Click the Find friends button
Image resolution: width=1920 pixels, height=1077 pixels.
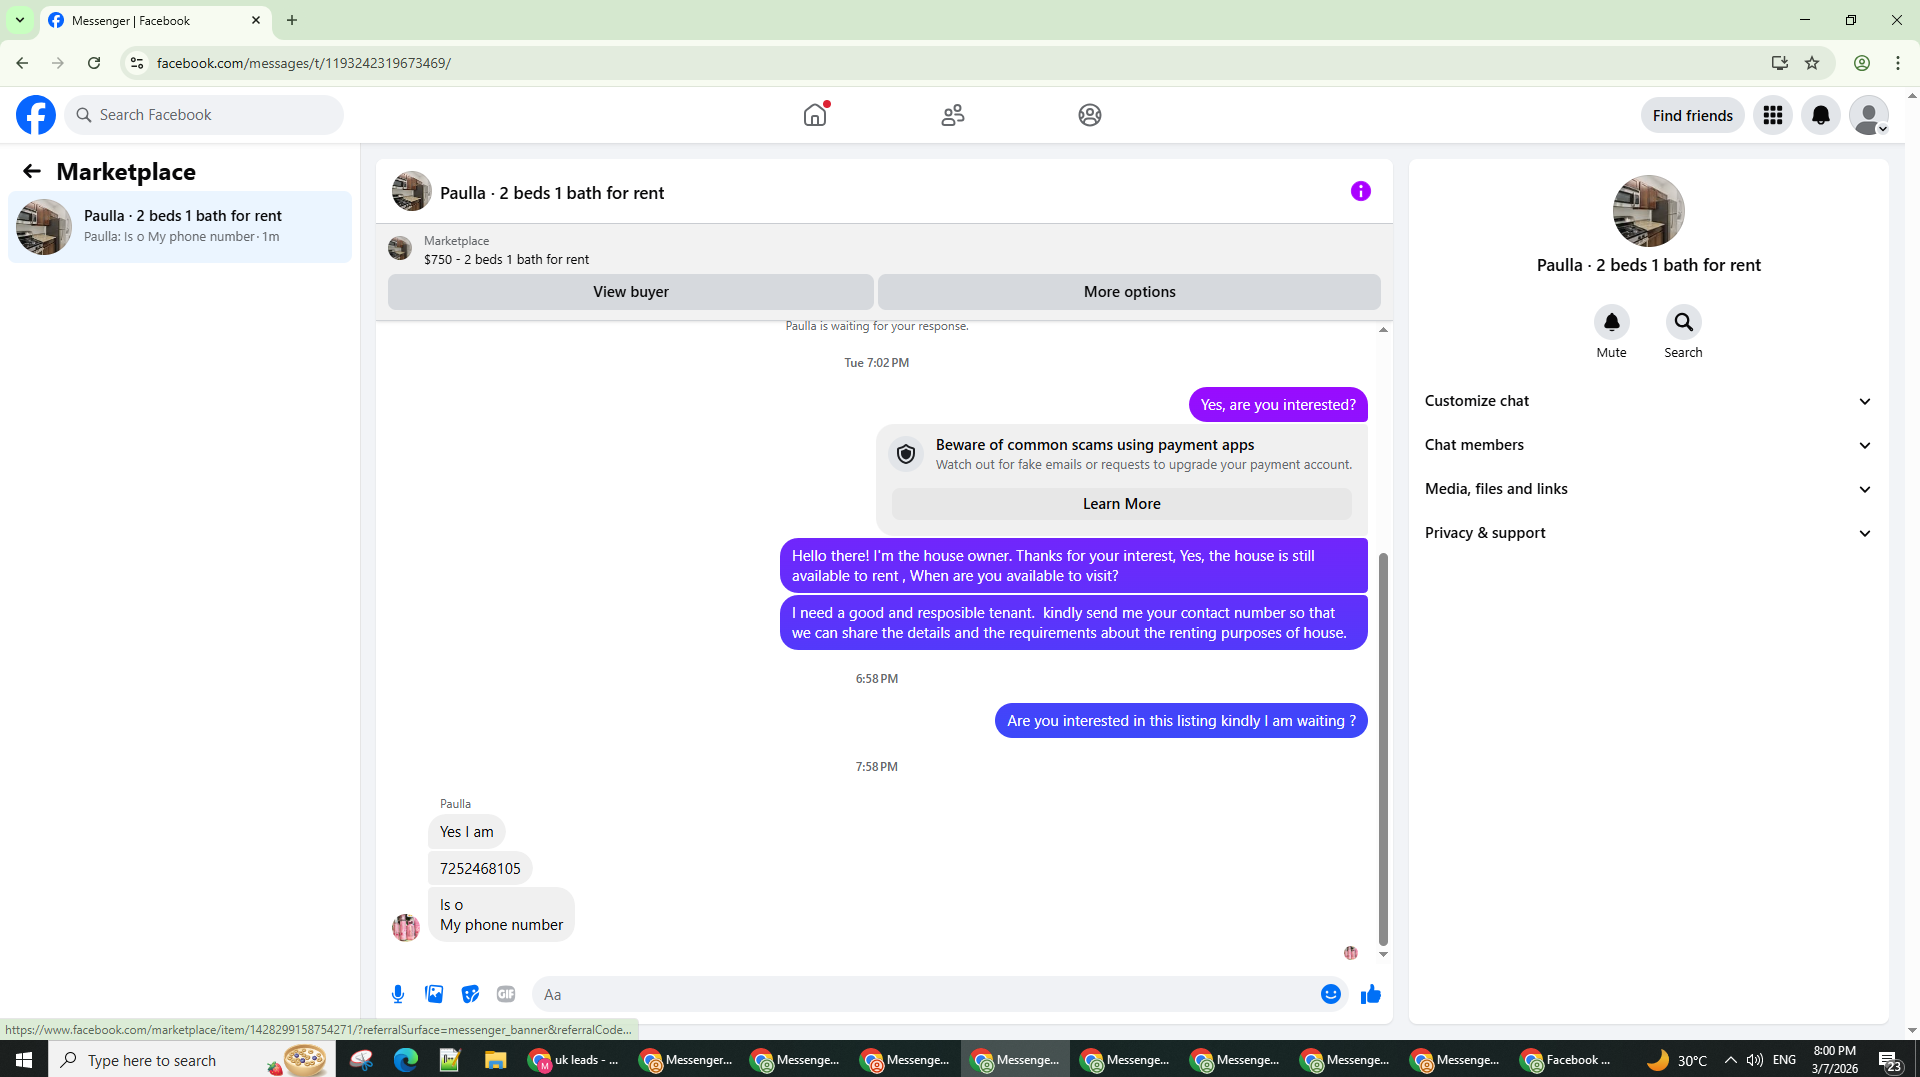tap(1692, 115)
